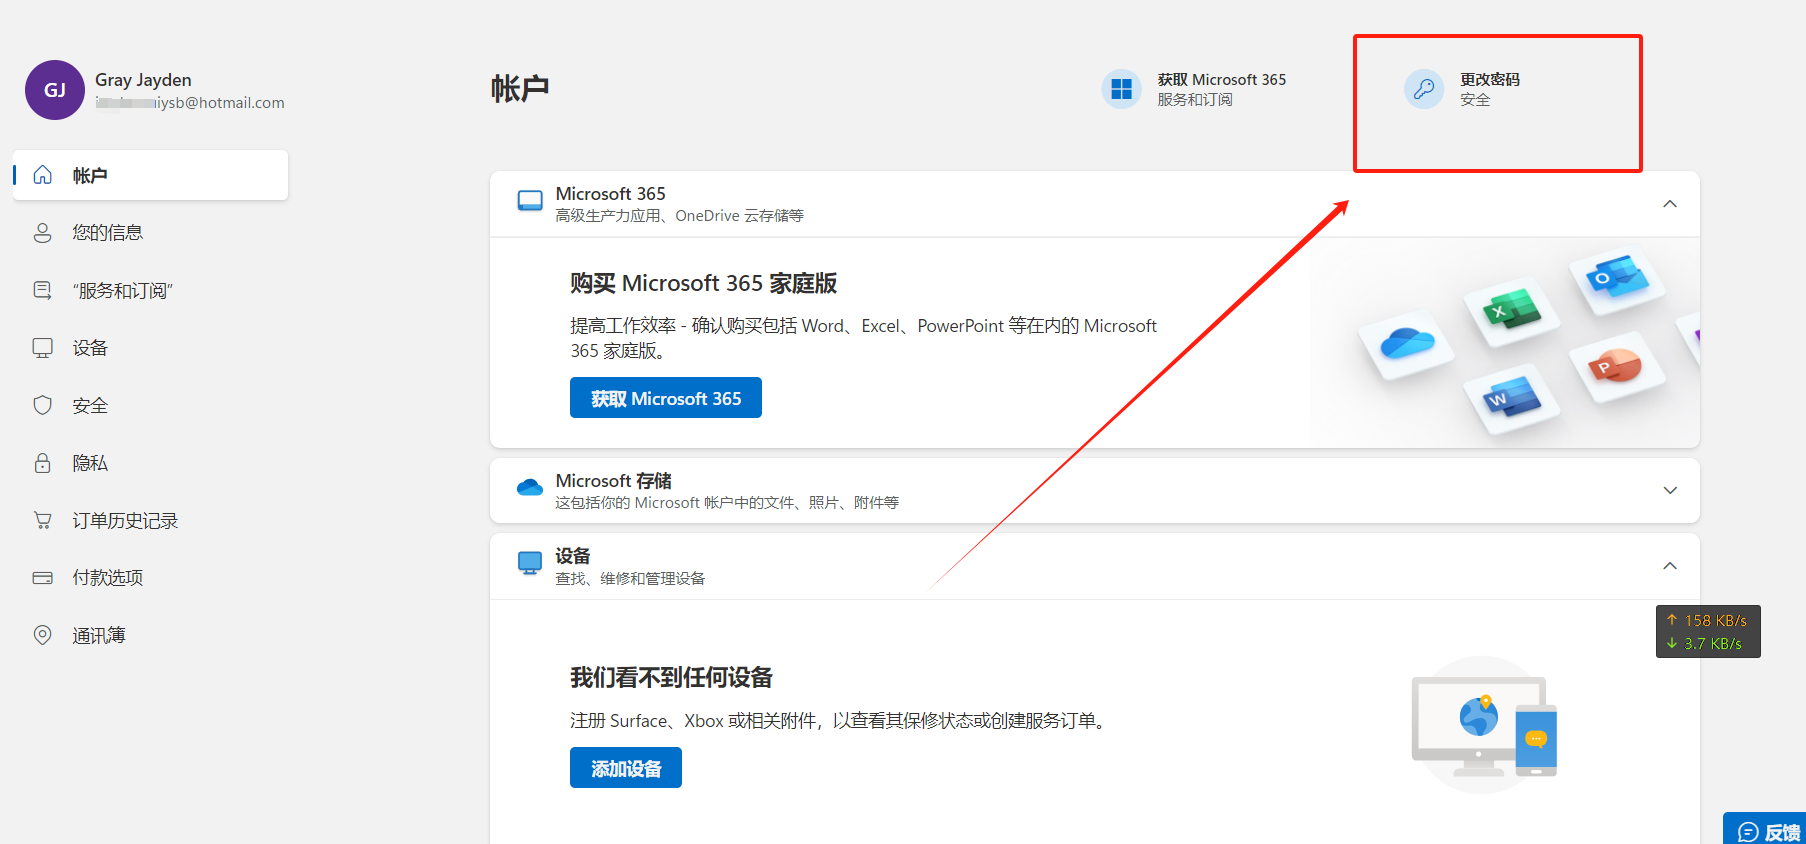Click the shield icon for 安全

pyautogui.click(x=43, y=405)
